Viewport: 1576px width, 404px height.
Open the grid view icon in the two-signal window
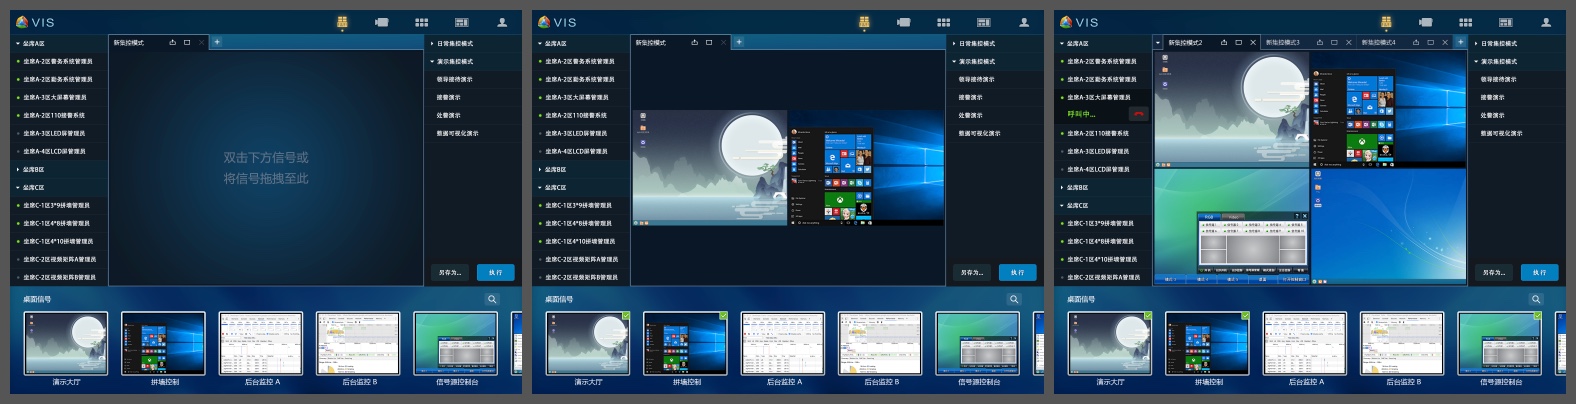943,22
